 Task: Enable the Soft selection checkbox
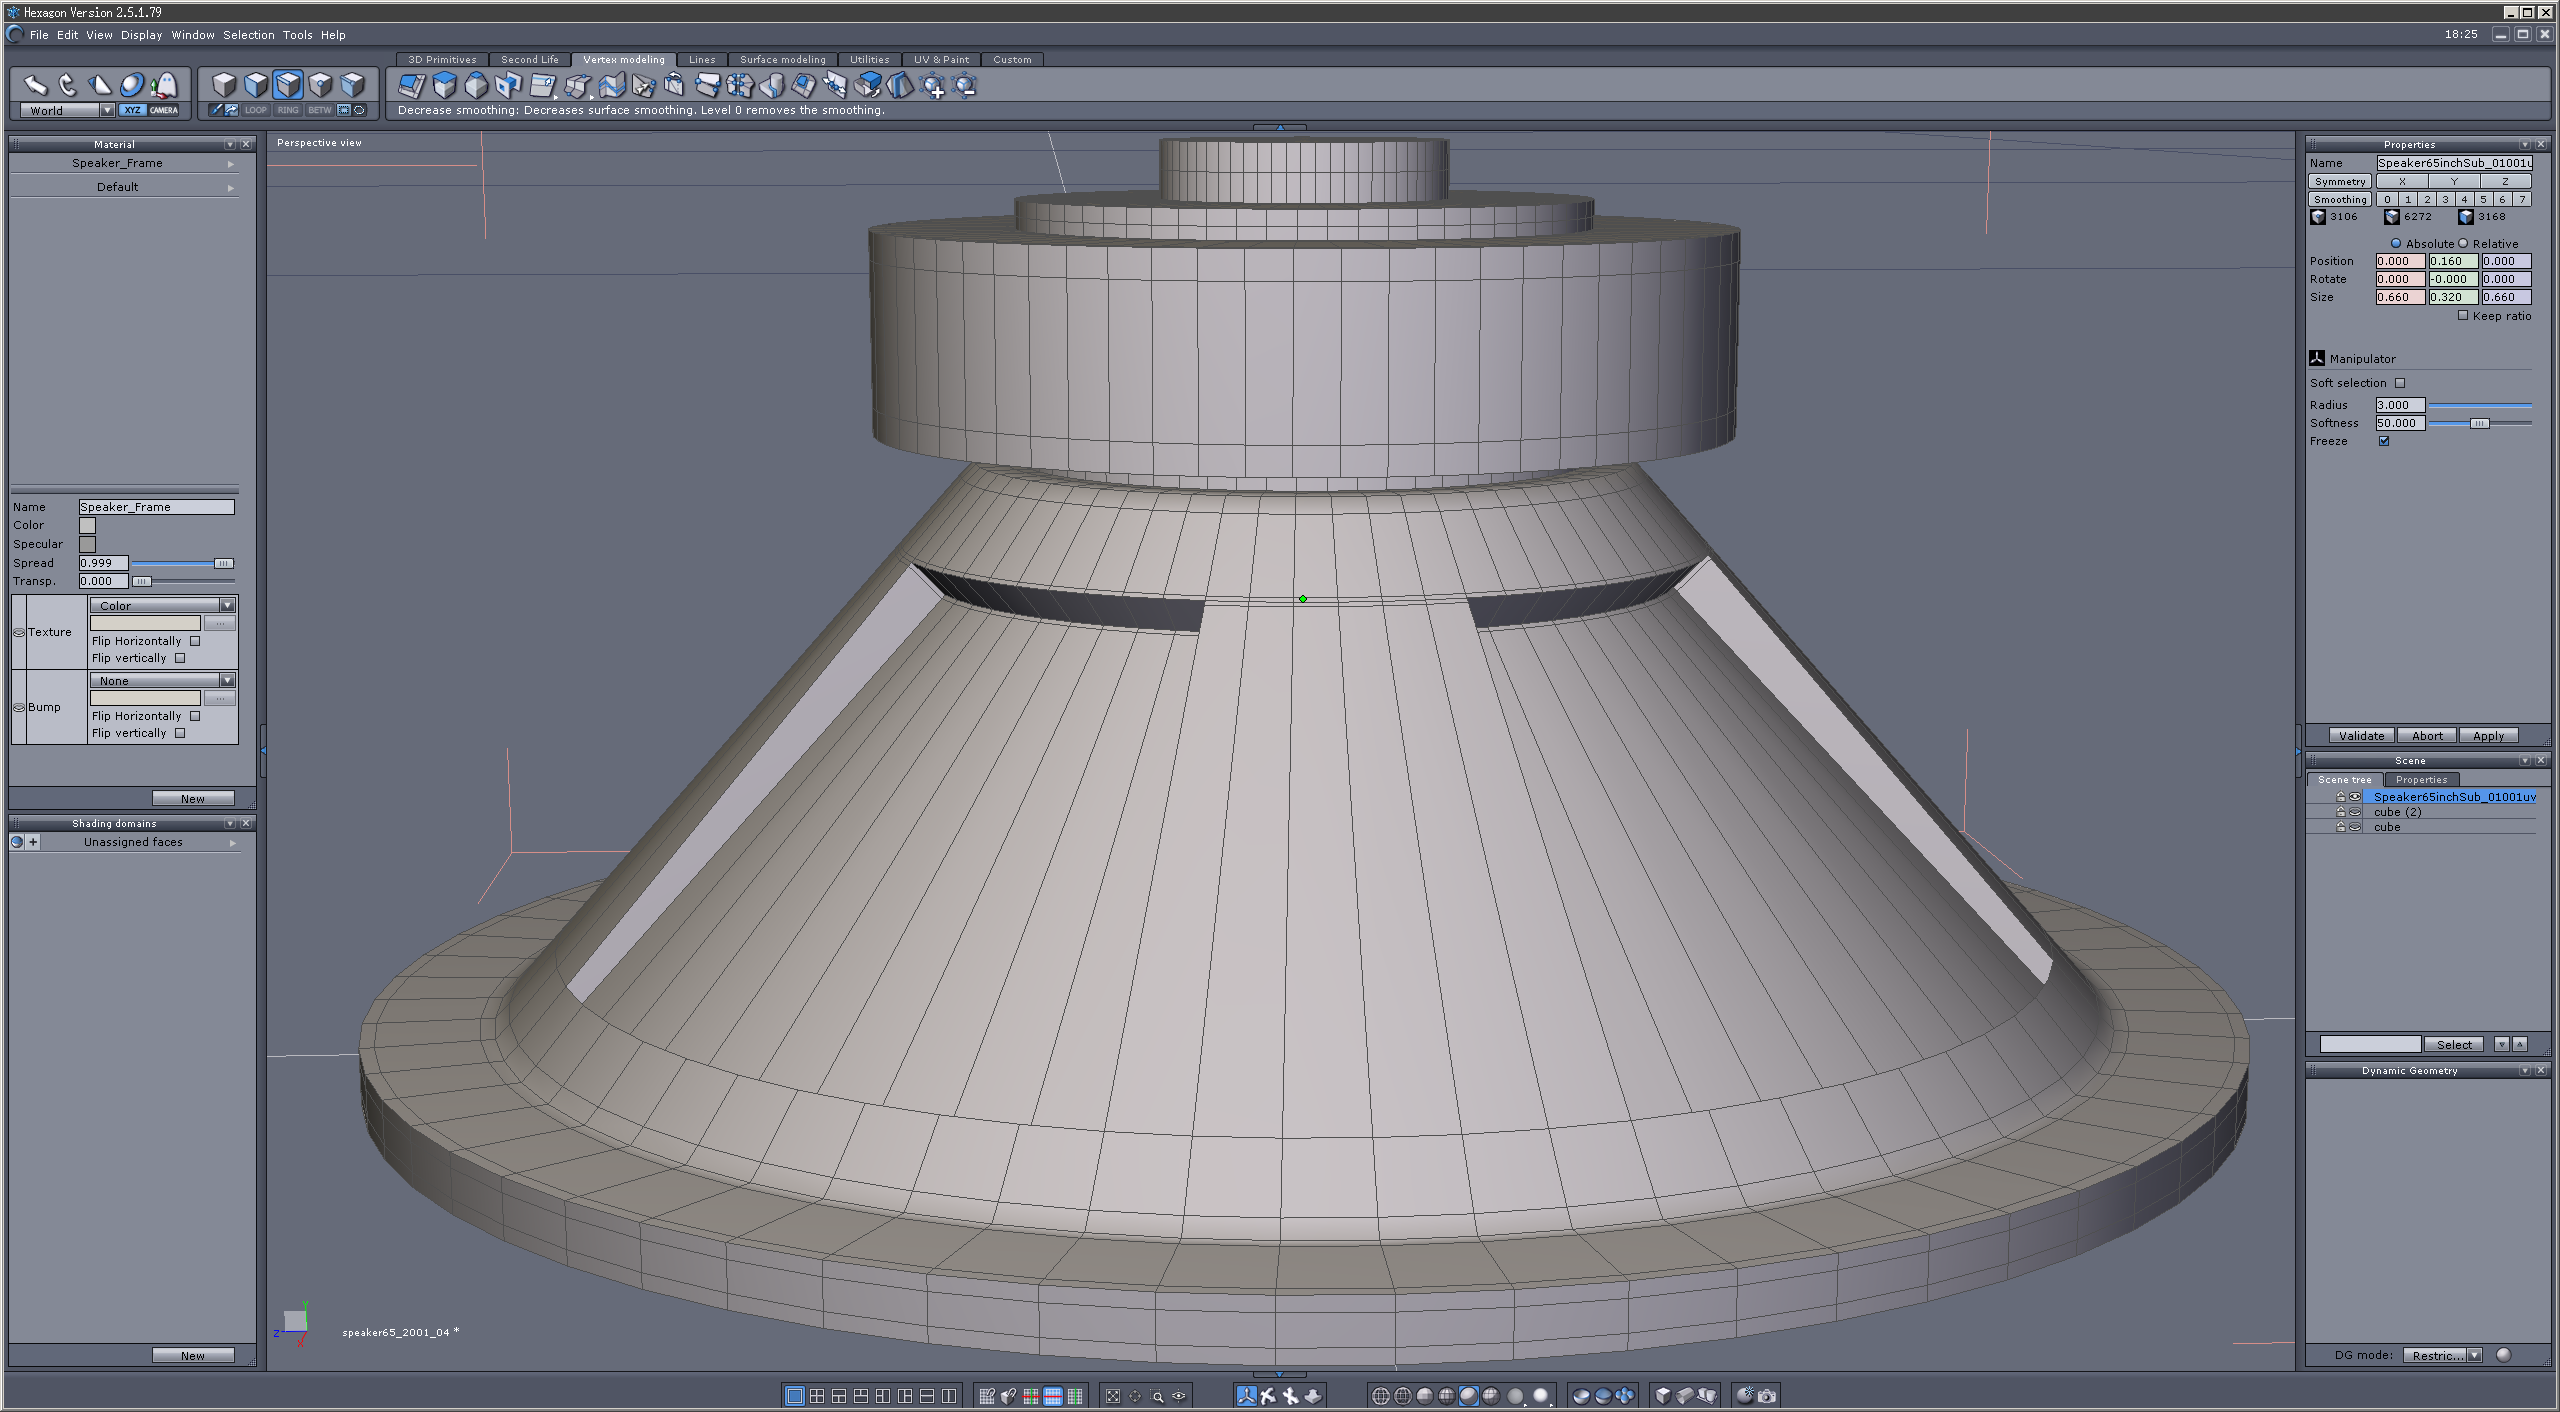coord(2400,383)
